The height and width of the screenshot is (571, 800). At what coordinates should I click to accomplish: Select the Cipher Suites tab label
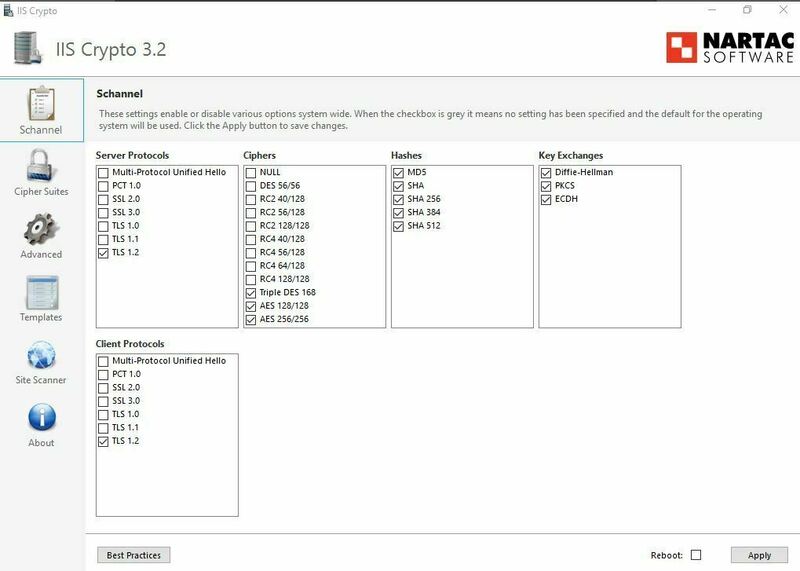pyautogui.click(x=41, y=192)
